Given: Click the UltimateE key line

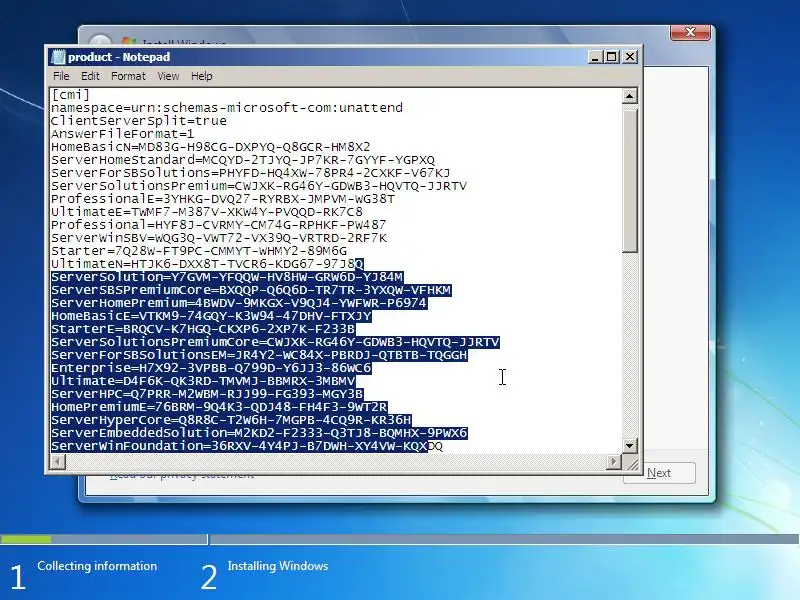Looking at the screenshot, I should click(x=207, y=212).
